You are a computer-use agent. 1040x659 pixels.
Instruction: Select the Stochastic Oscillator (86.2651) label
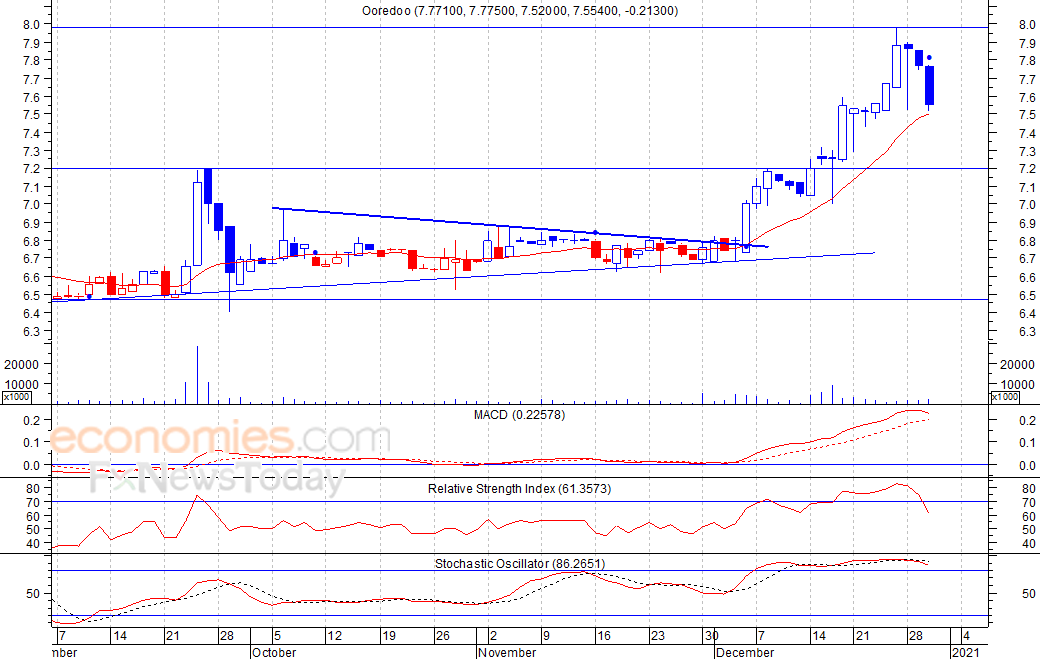click(x=519, y=564)
